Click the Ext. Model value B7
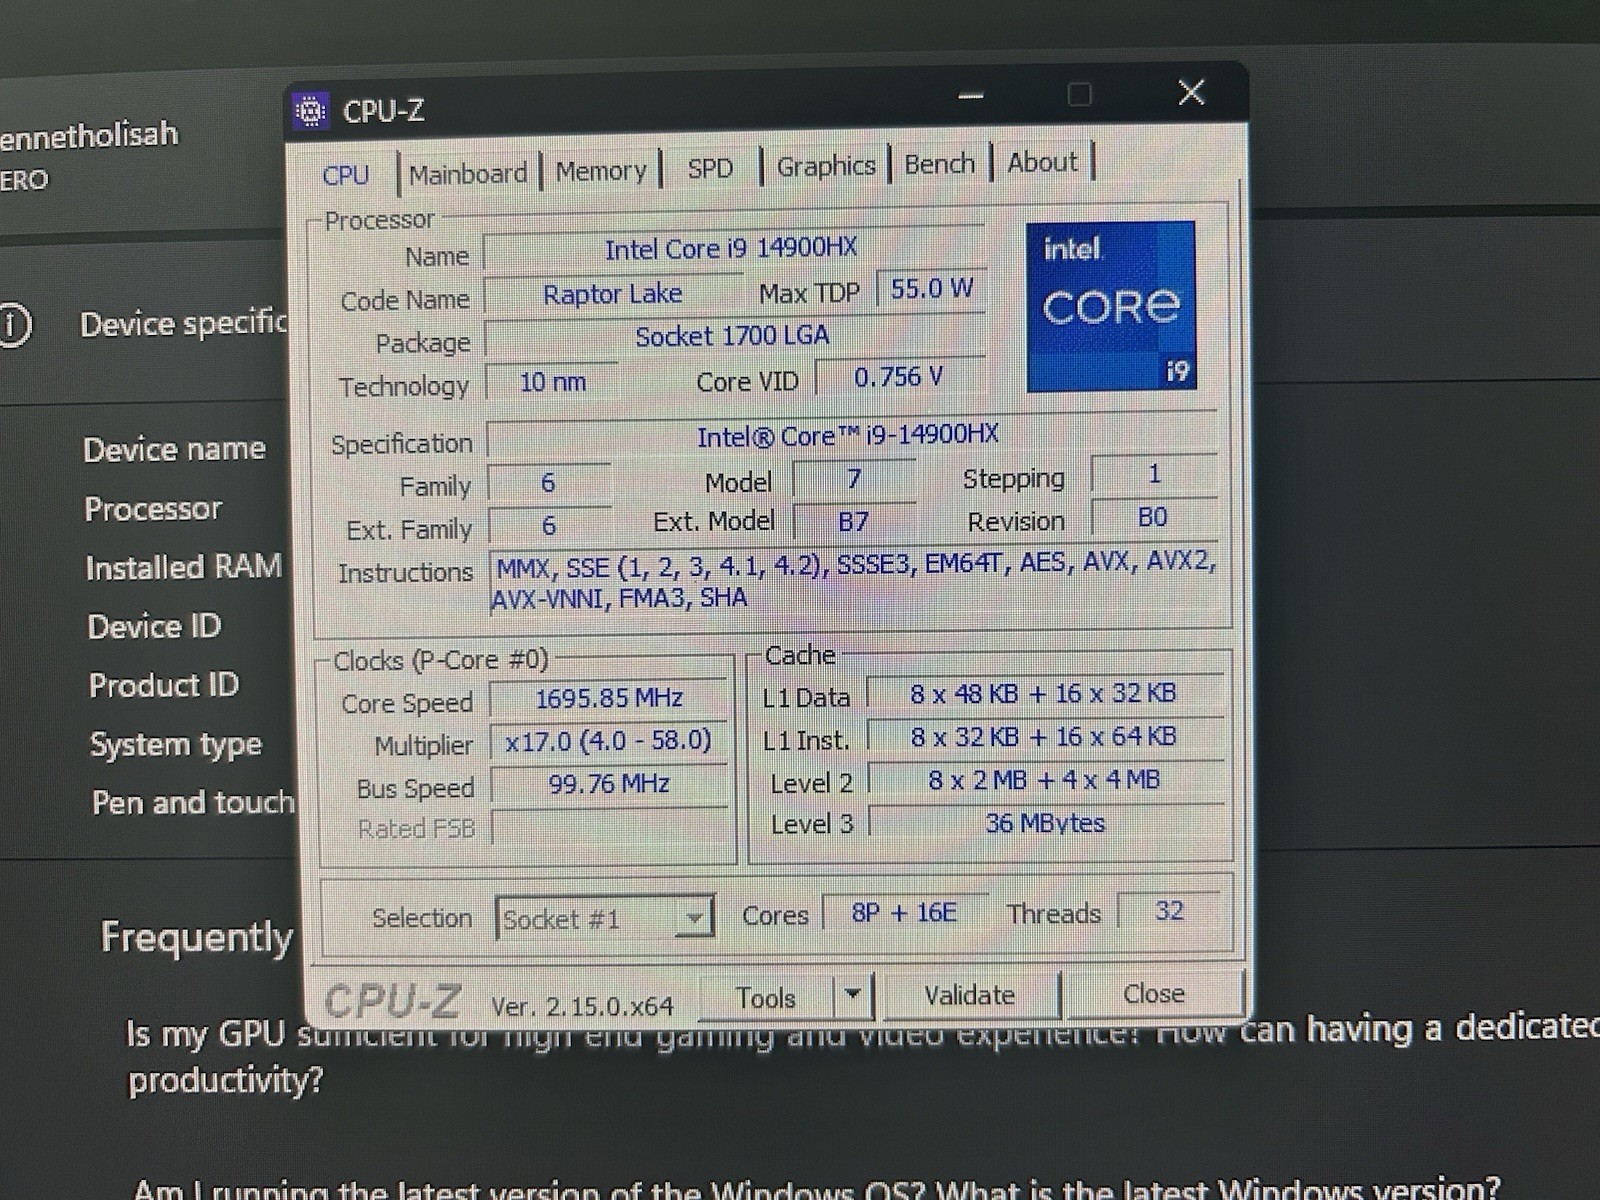This screenshot has width=1600, height=1200. 853,522
